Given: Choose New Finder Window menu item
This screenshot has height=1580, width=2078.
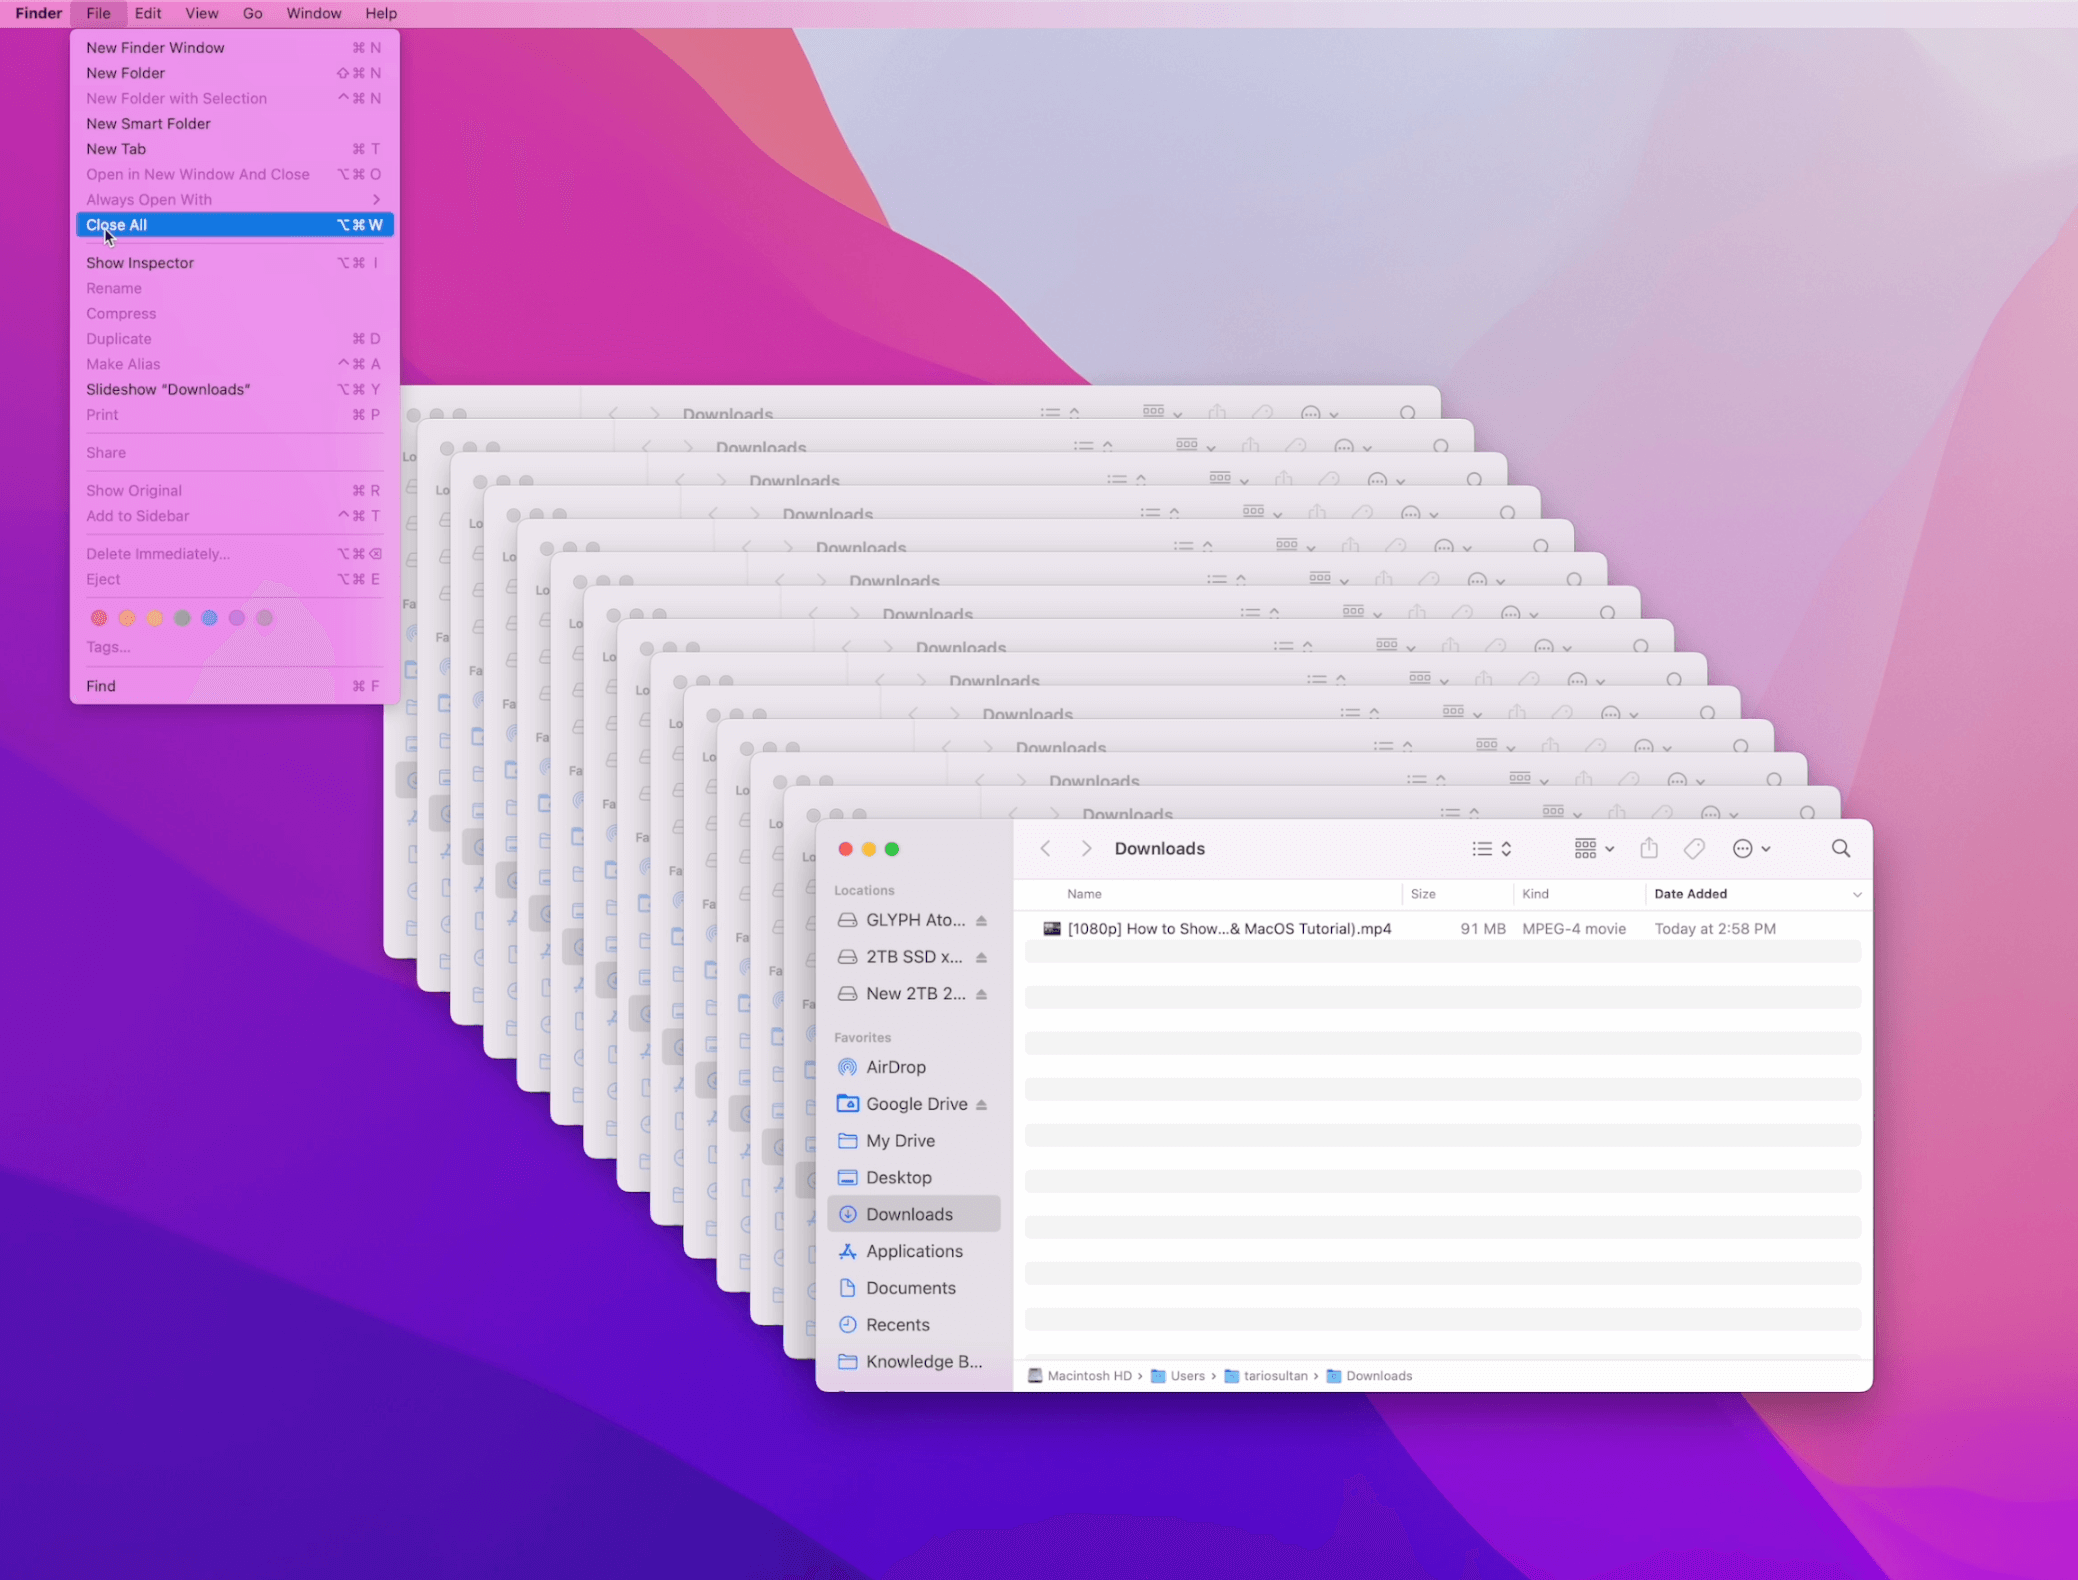Looking at the screenshot, I should [235, 48].
